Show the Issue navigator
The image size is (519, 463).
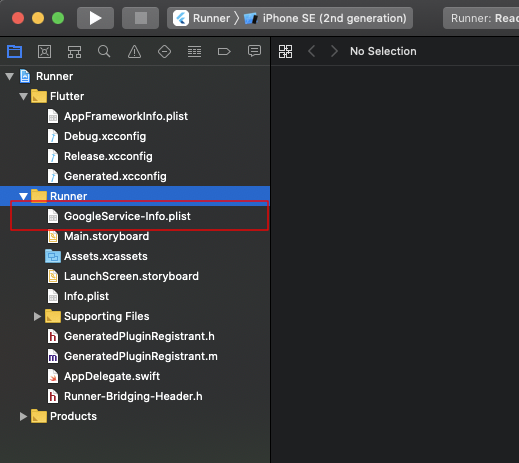tap(134, 51)
